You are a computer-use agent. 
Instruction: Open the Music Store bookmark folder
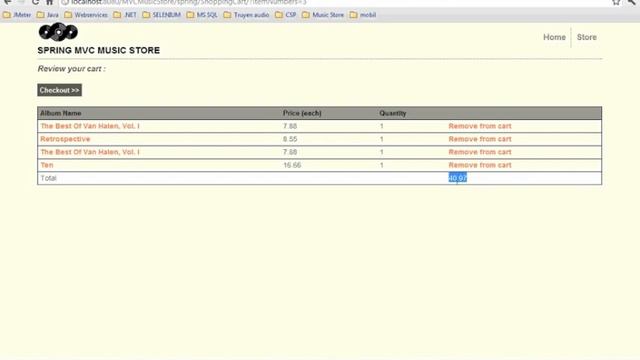323,15
